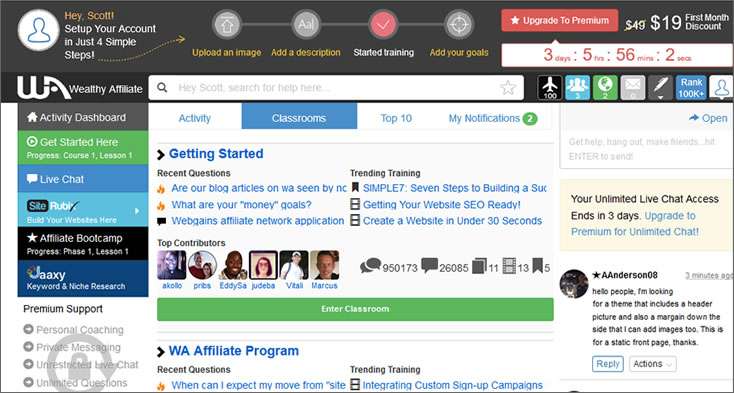The image size is (734, 393).
Task: Click judeba contributor avatar
Action: coord(263,265)
